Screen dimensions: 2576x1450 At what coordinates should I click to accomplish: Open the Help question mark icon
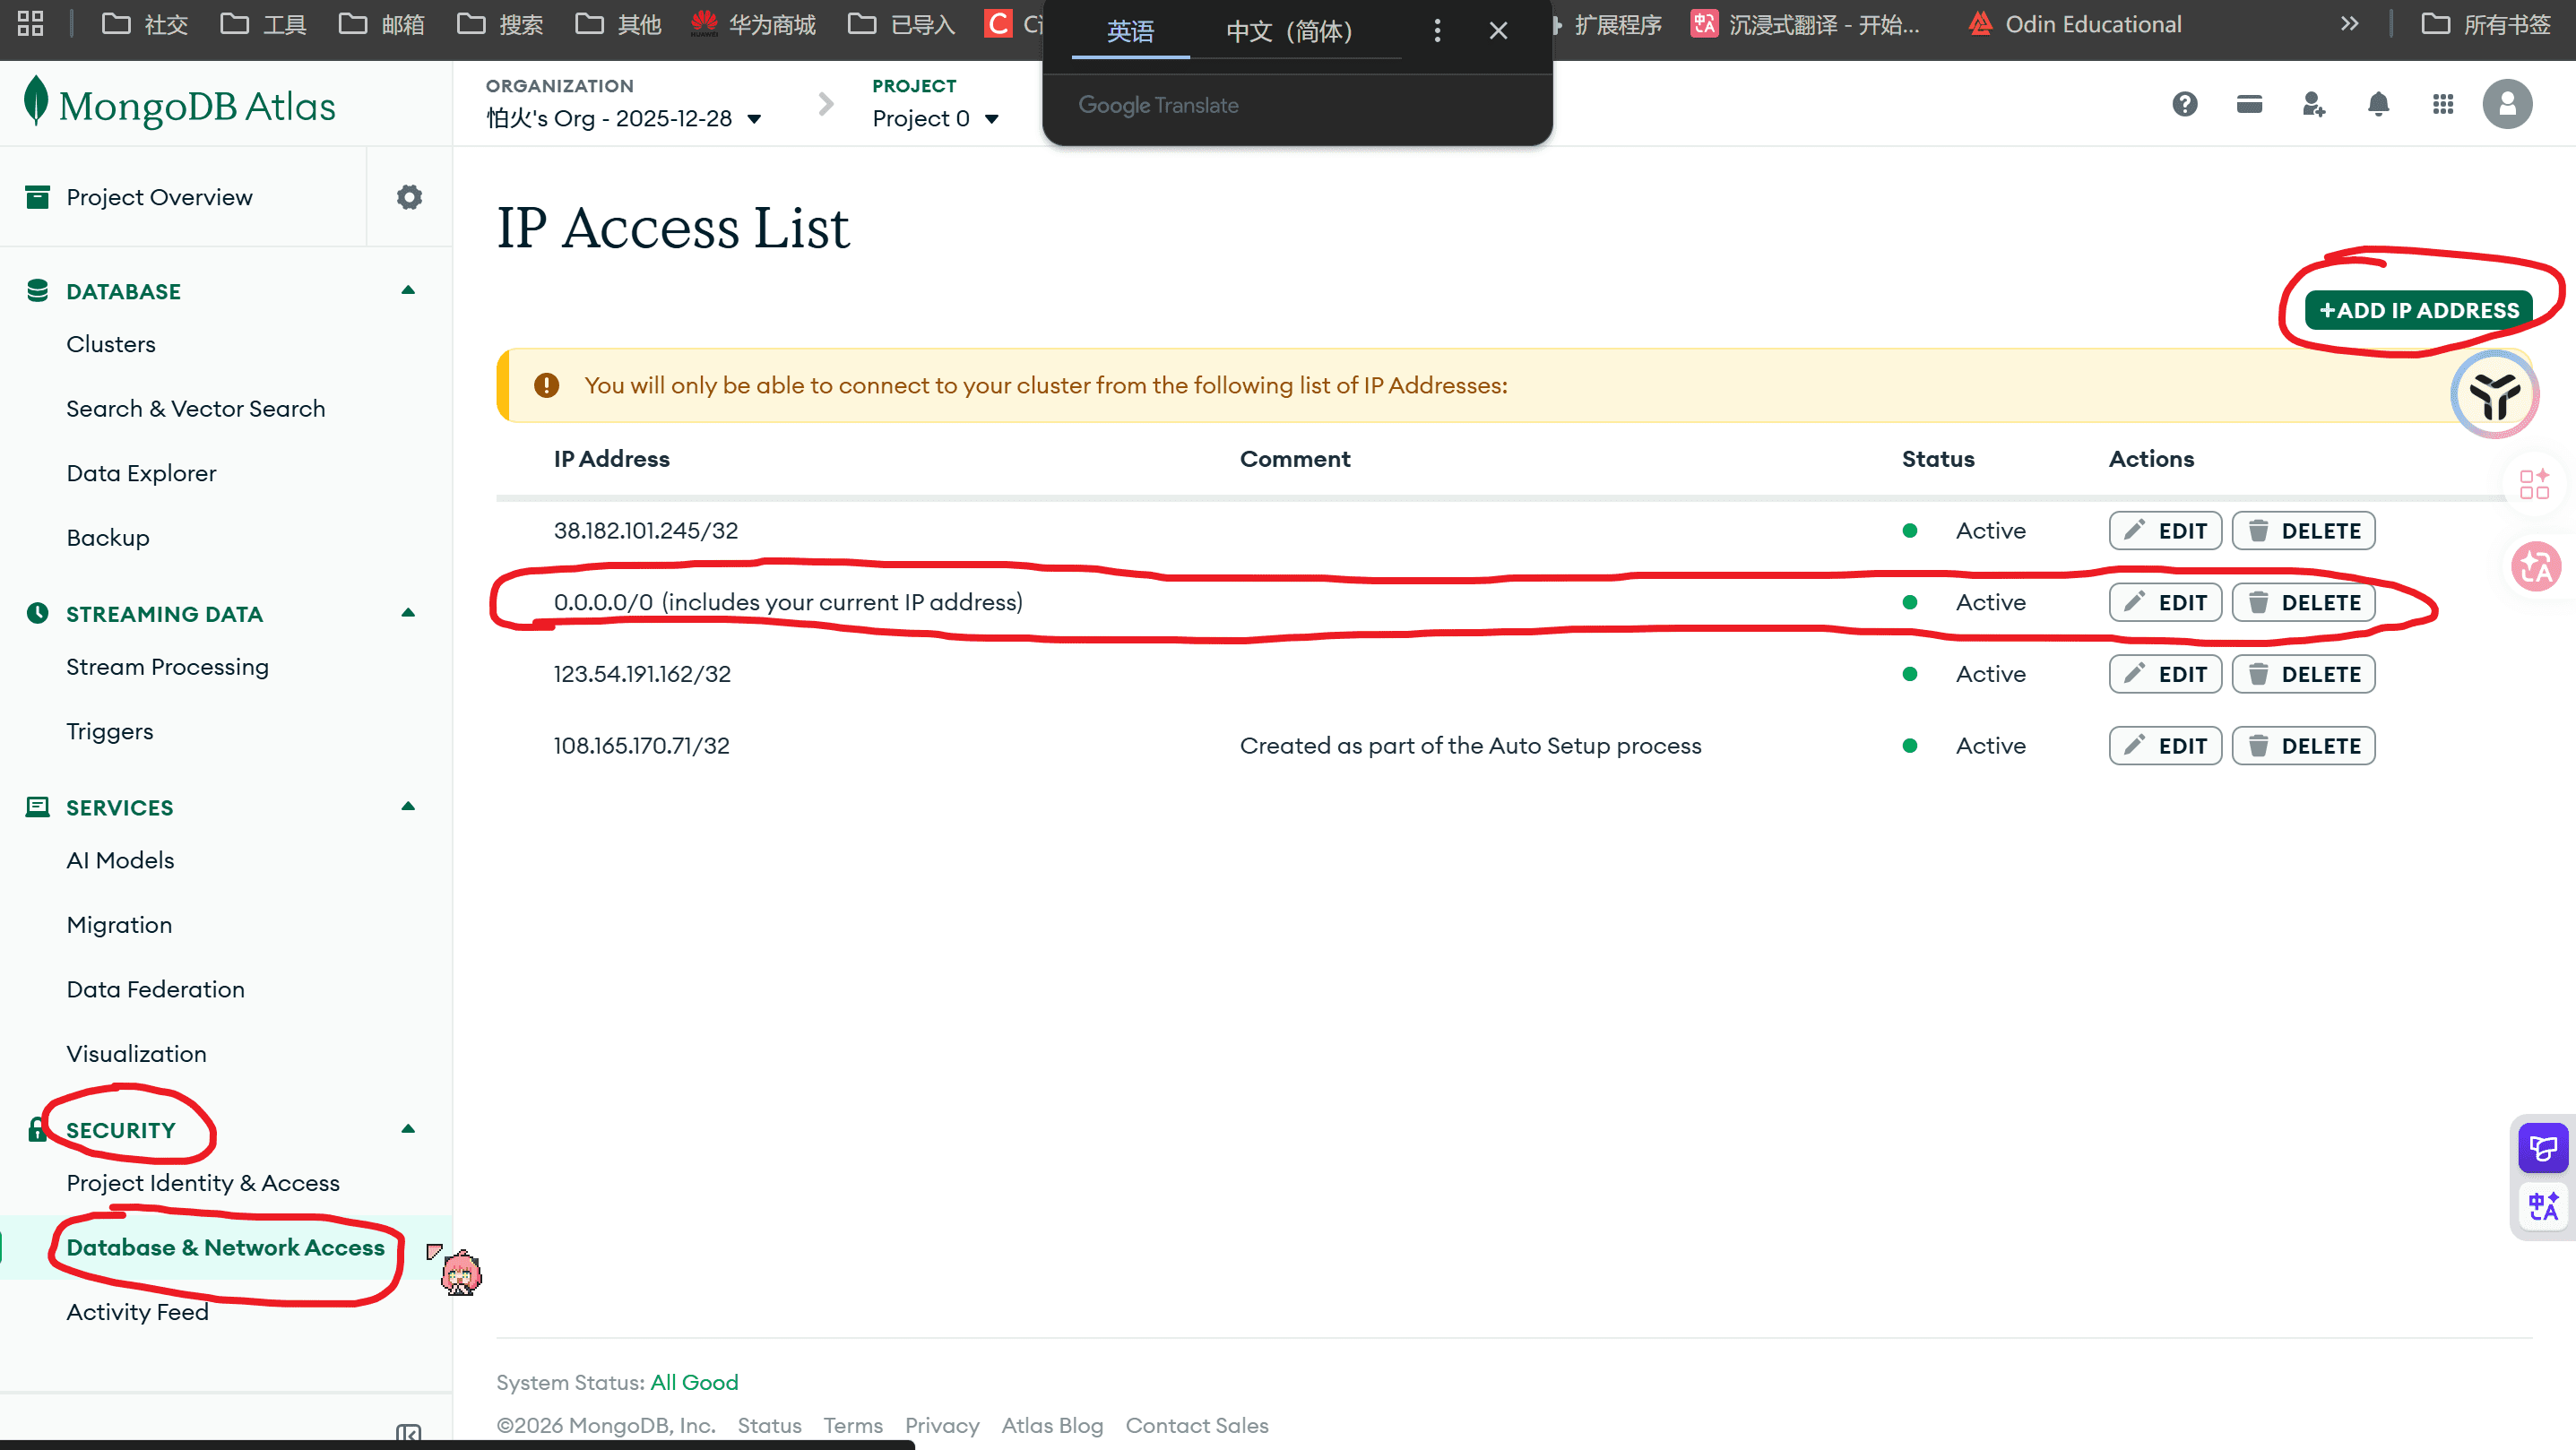(x=2185, y=104)
